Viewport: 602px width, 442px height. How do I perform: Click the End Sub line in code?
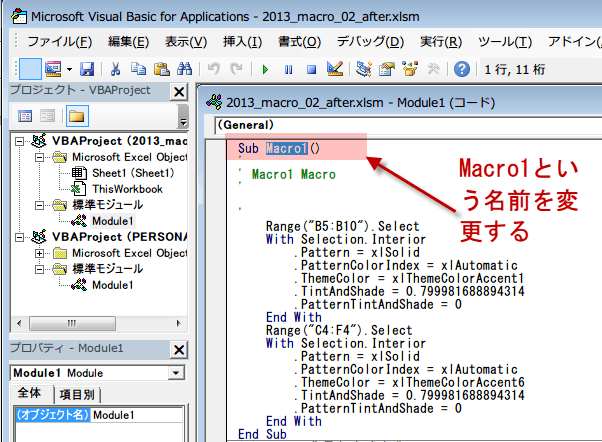coord(262,434)
